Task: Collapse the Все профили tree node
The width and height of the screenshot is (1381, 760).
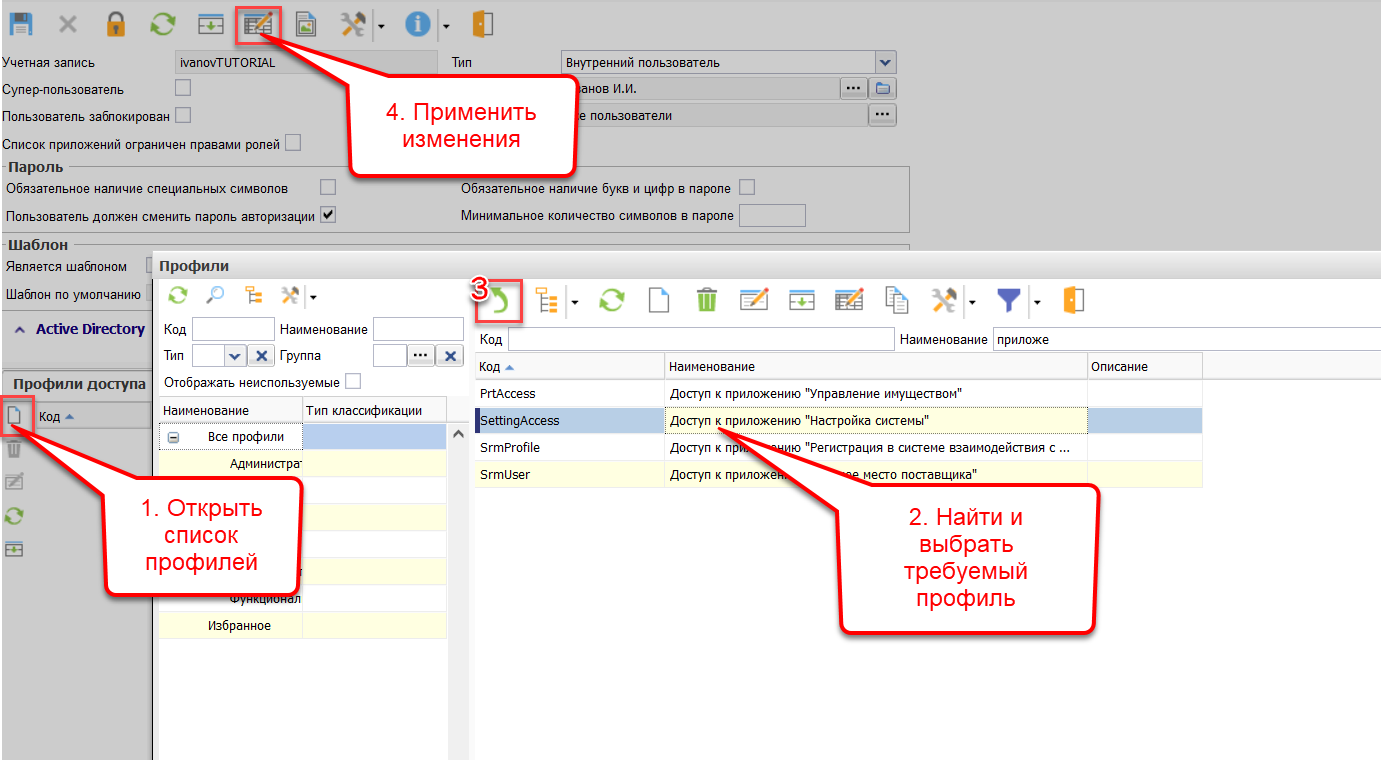Action: coord(174,437)
